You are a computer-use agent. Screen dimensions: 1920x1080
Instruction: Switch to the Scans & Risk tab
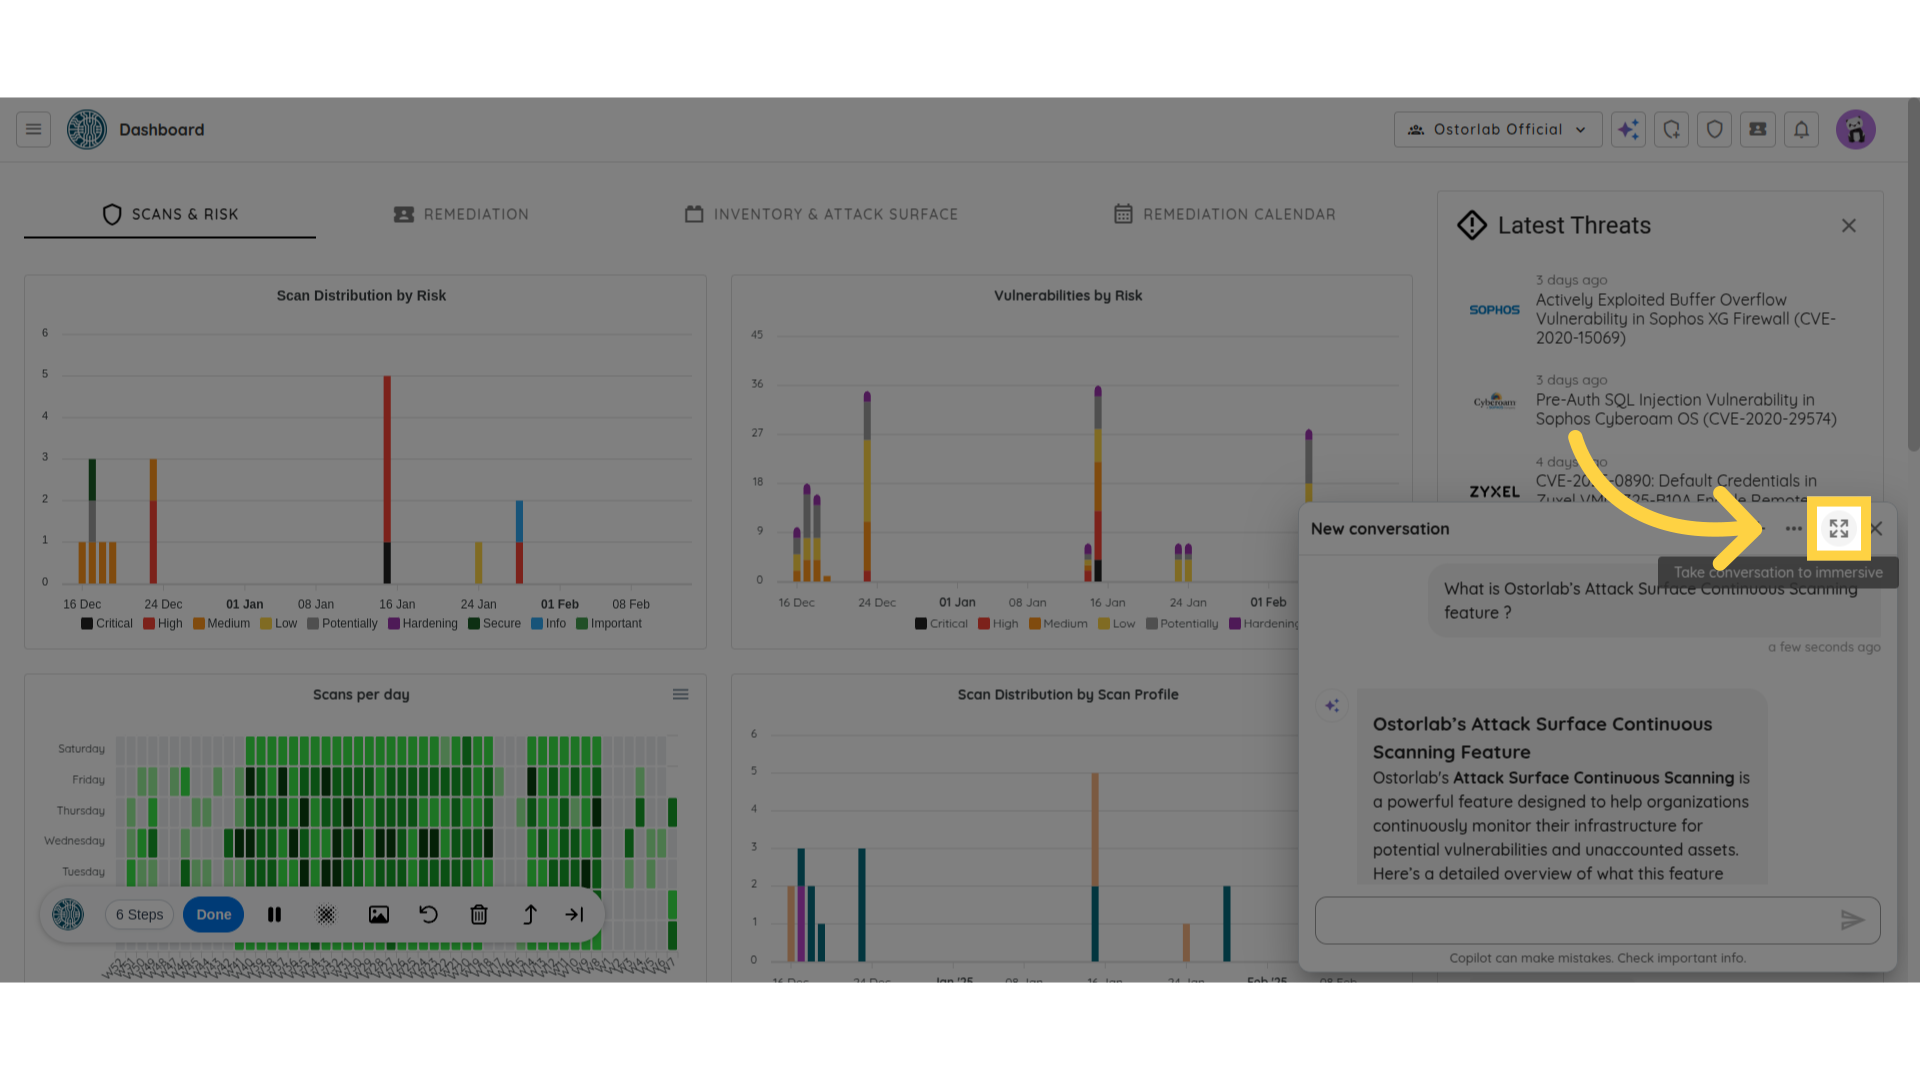tap(170, 214)
